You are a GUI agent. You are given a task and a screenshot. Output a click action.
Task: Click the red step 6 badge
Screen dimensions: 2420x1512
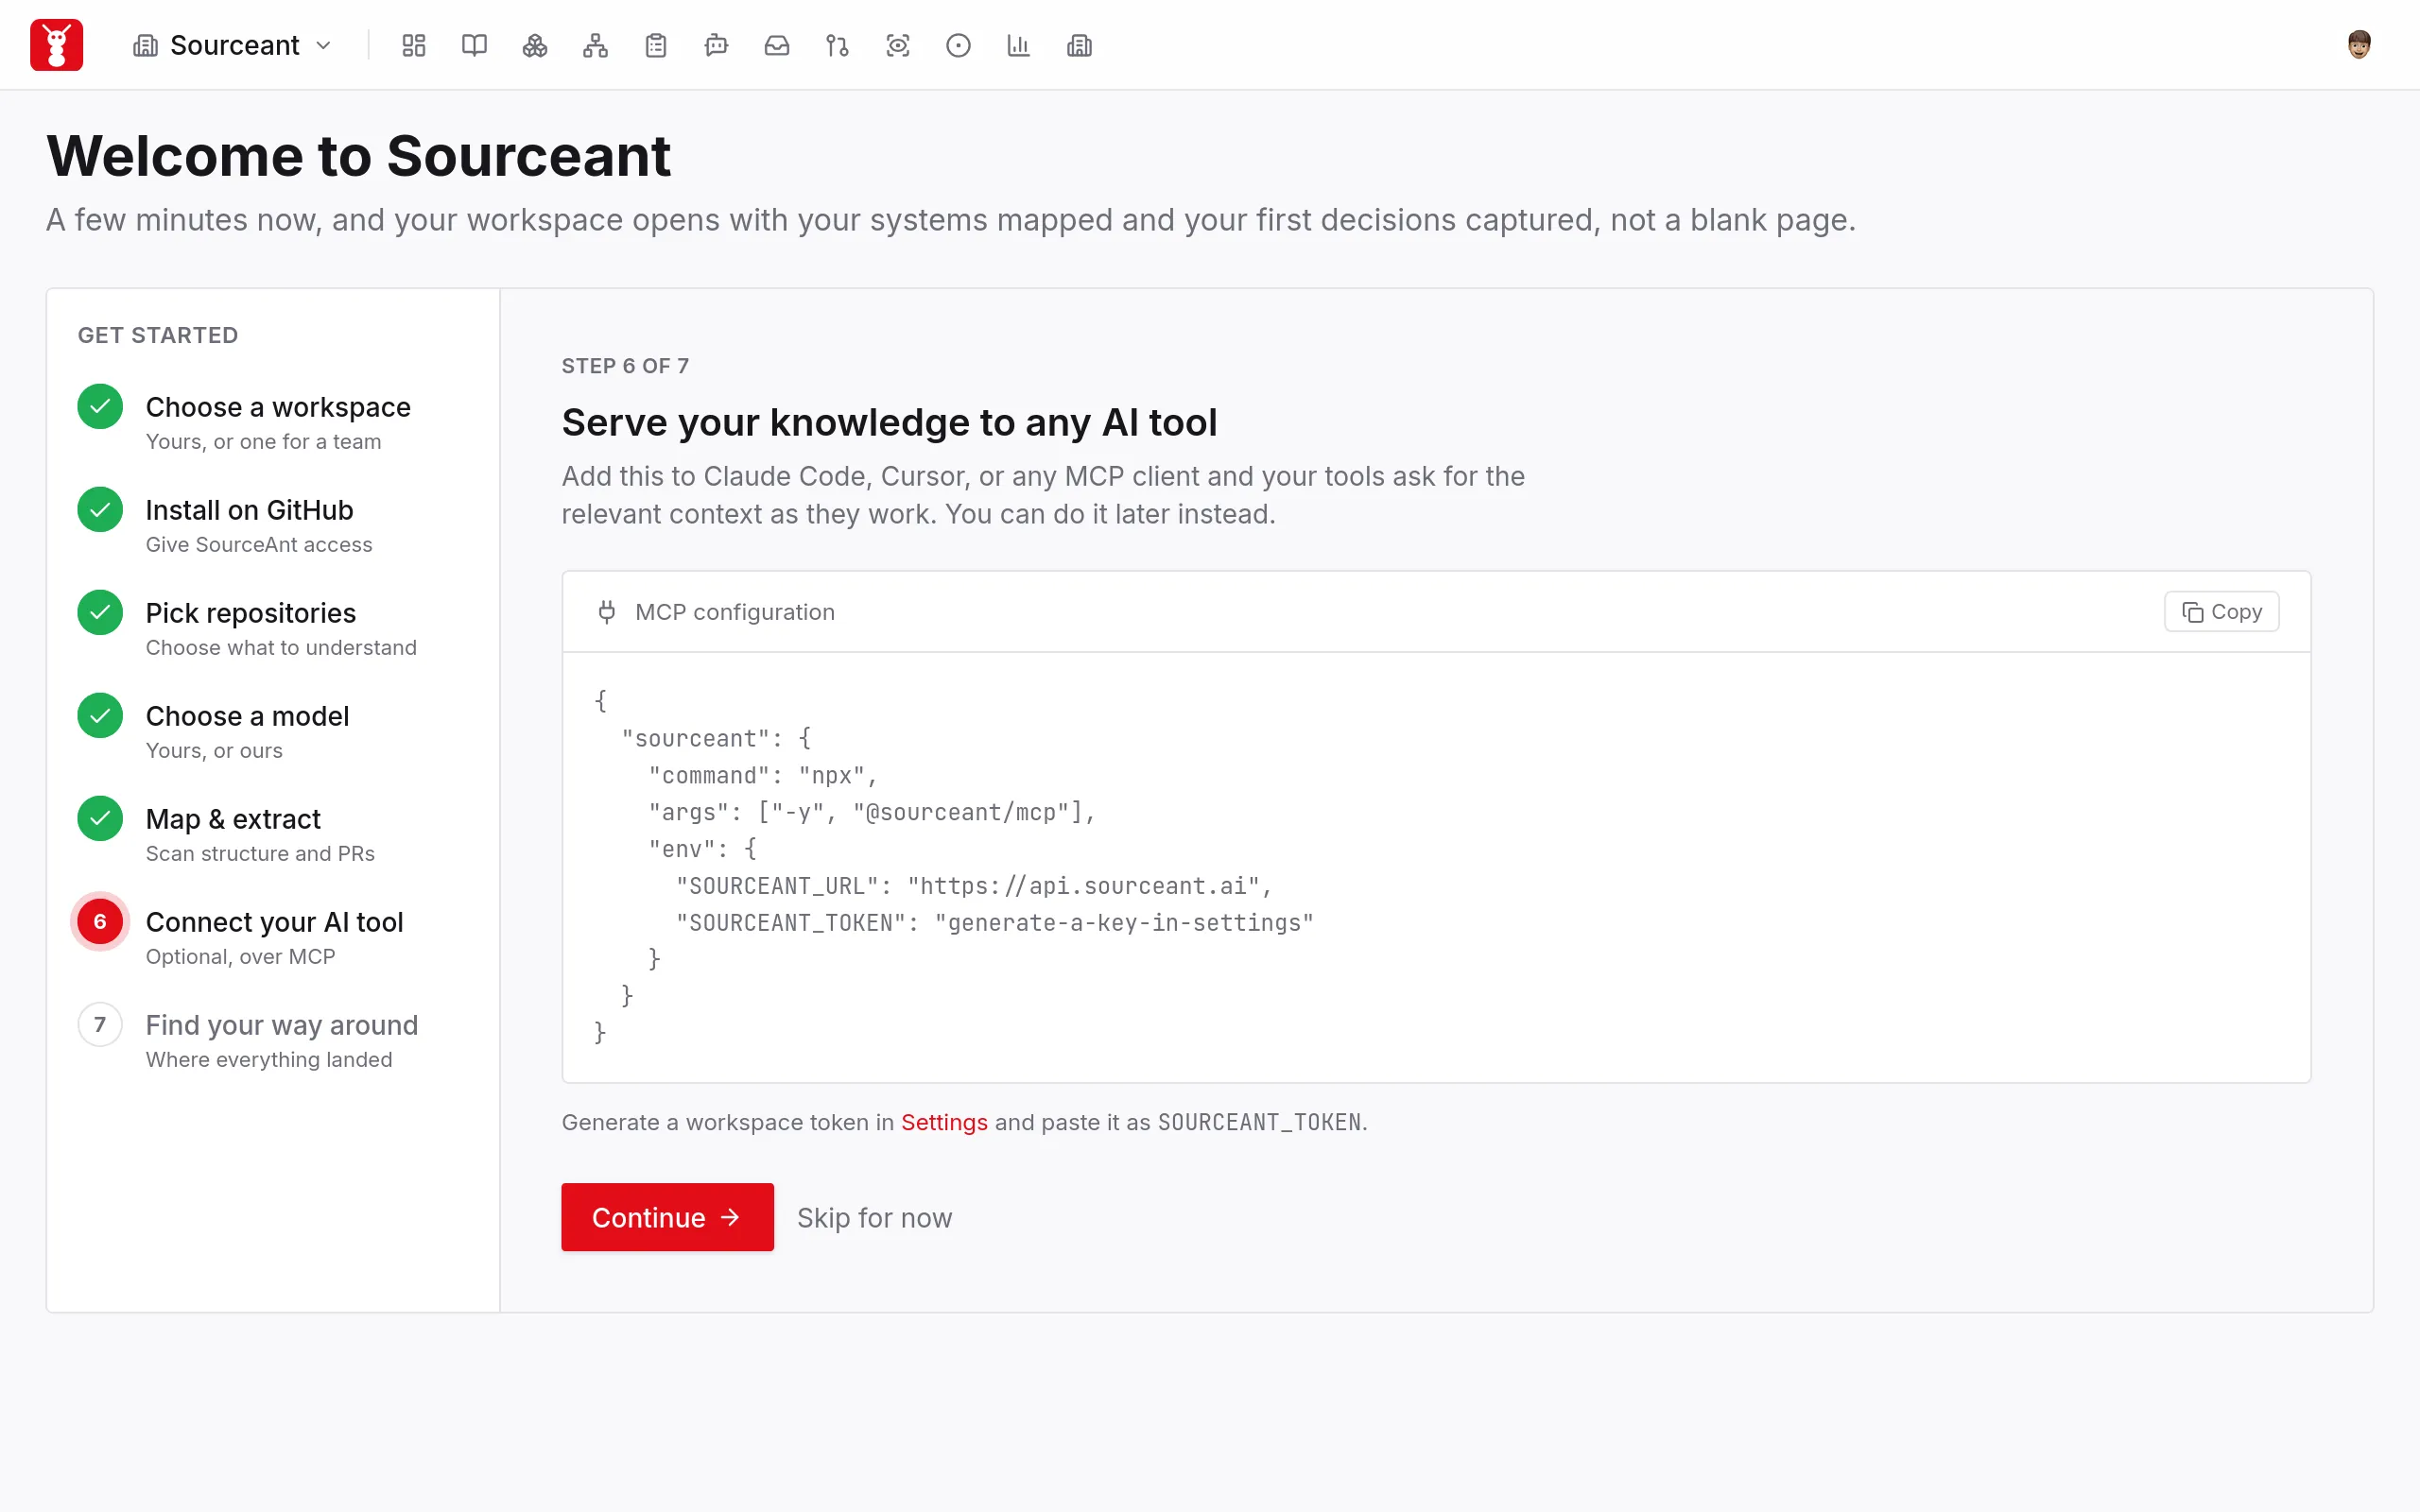point(100,921)
